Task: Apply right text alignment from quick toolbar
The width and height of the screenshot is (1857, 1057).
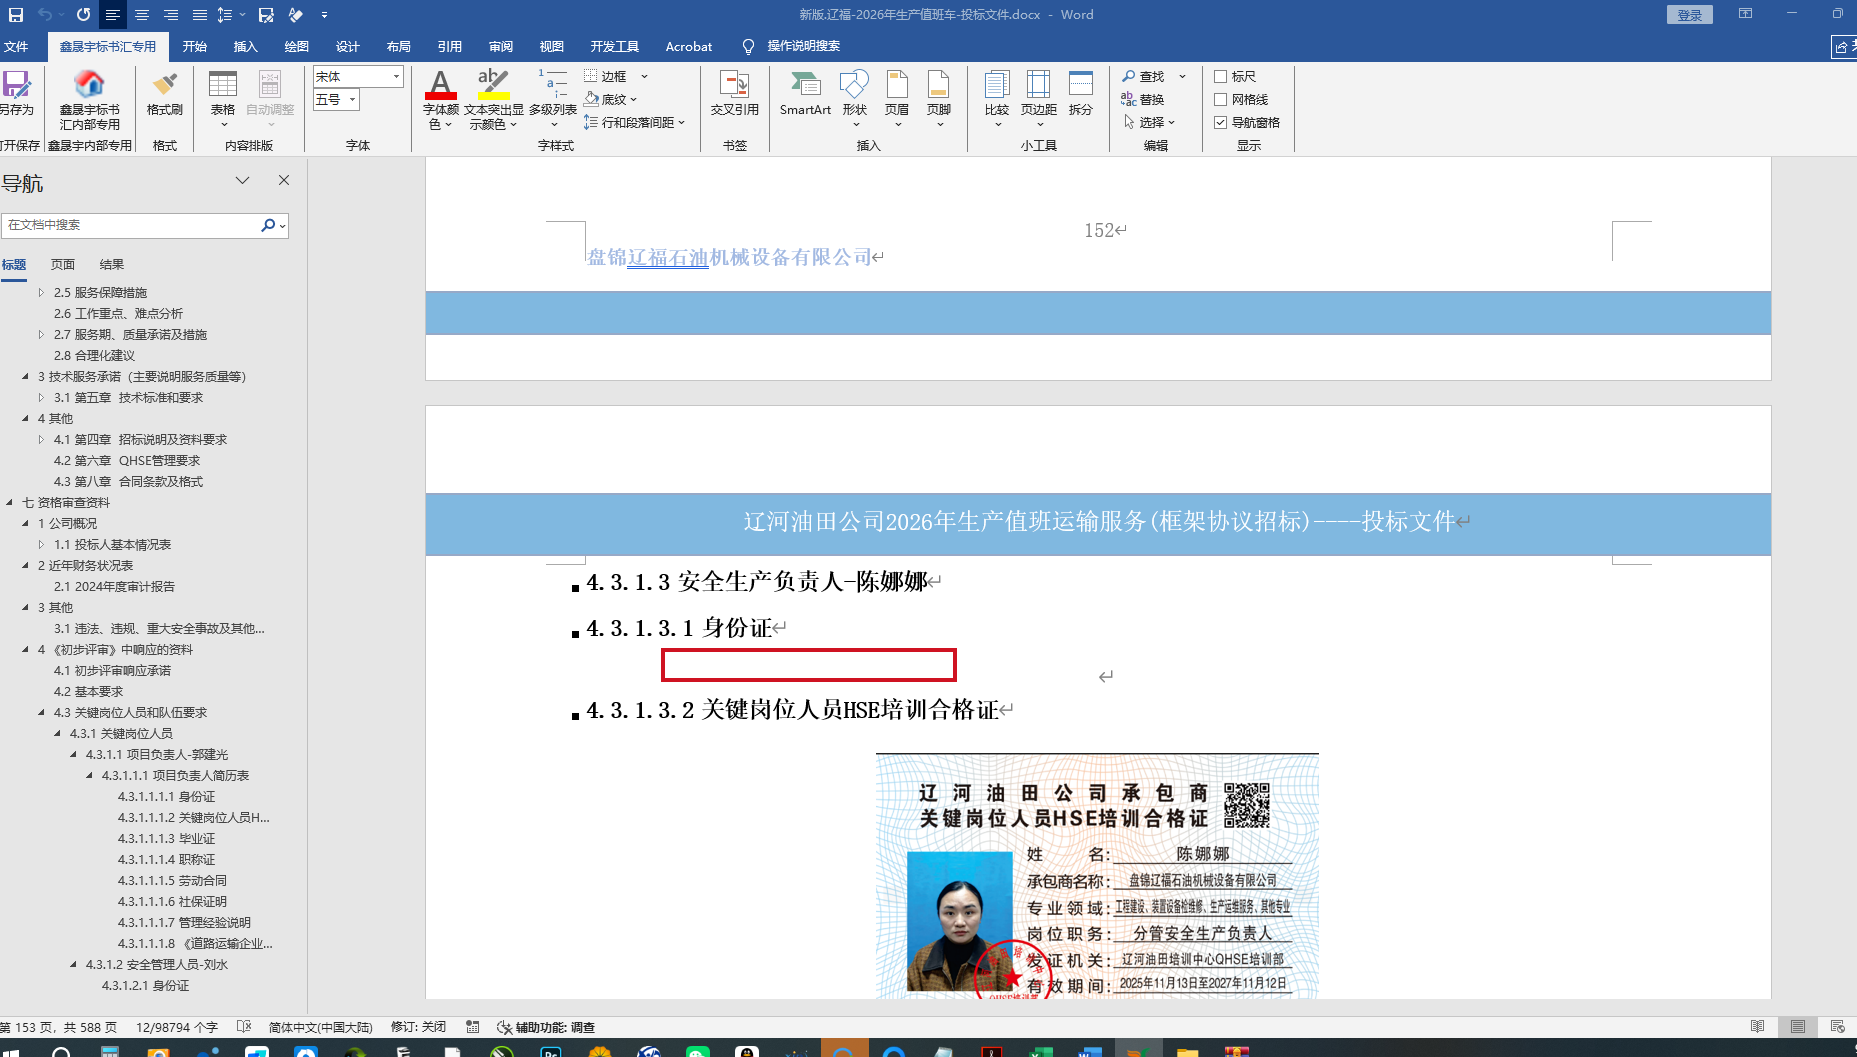Action: coord(171,15)
